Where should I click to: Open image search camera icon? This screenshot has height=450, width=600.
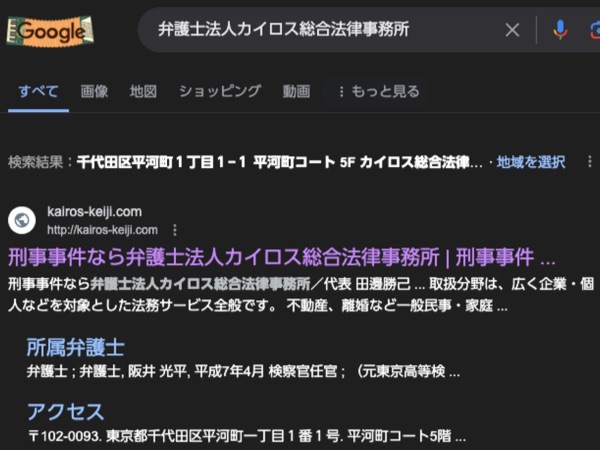click(x=595, y=31)
